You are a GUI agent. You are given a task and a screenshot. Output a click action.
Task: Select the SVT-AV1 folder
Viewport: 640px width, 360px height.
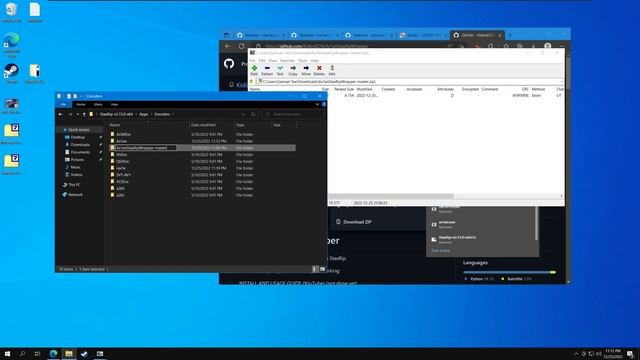pyautogui.click(x=123, y=175)
